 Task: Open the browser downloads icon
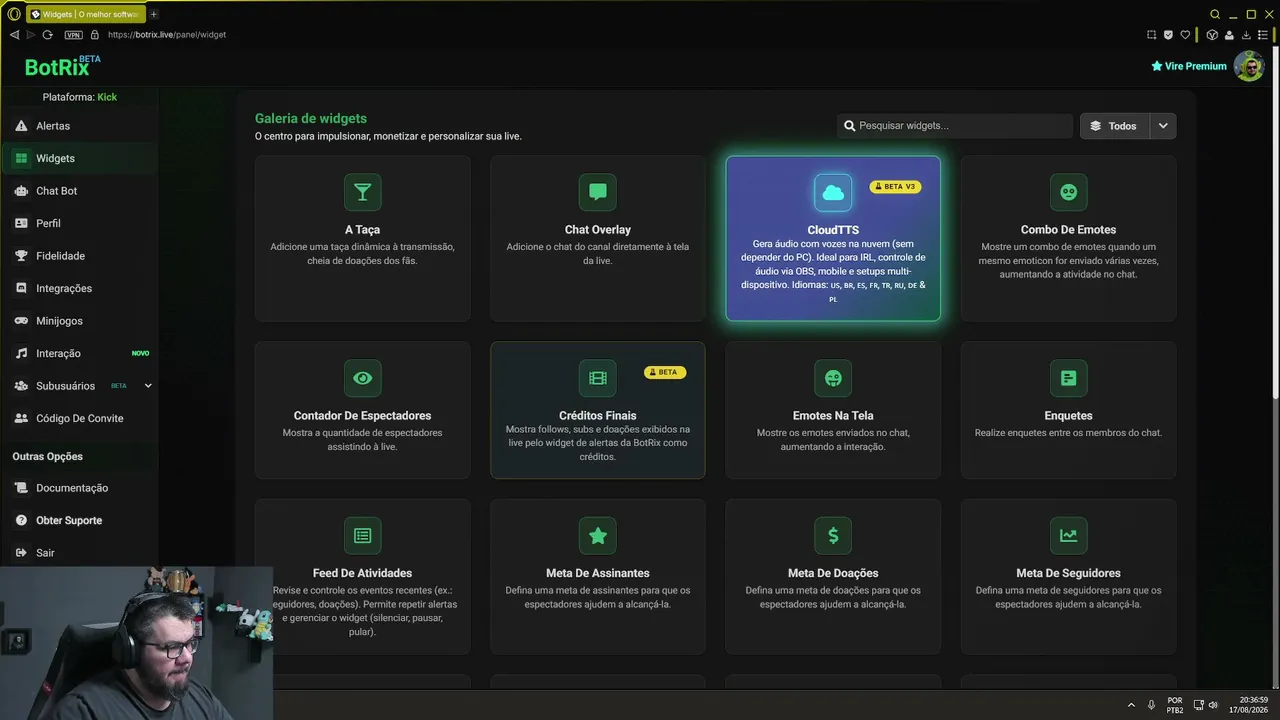coord(1246,35)
